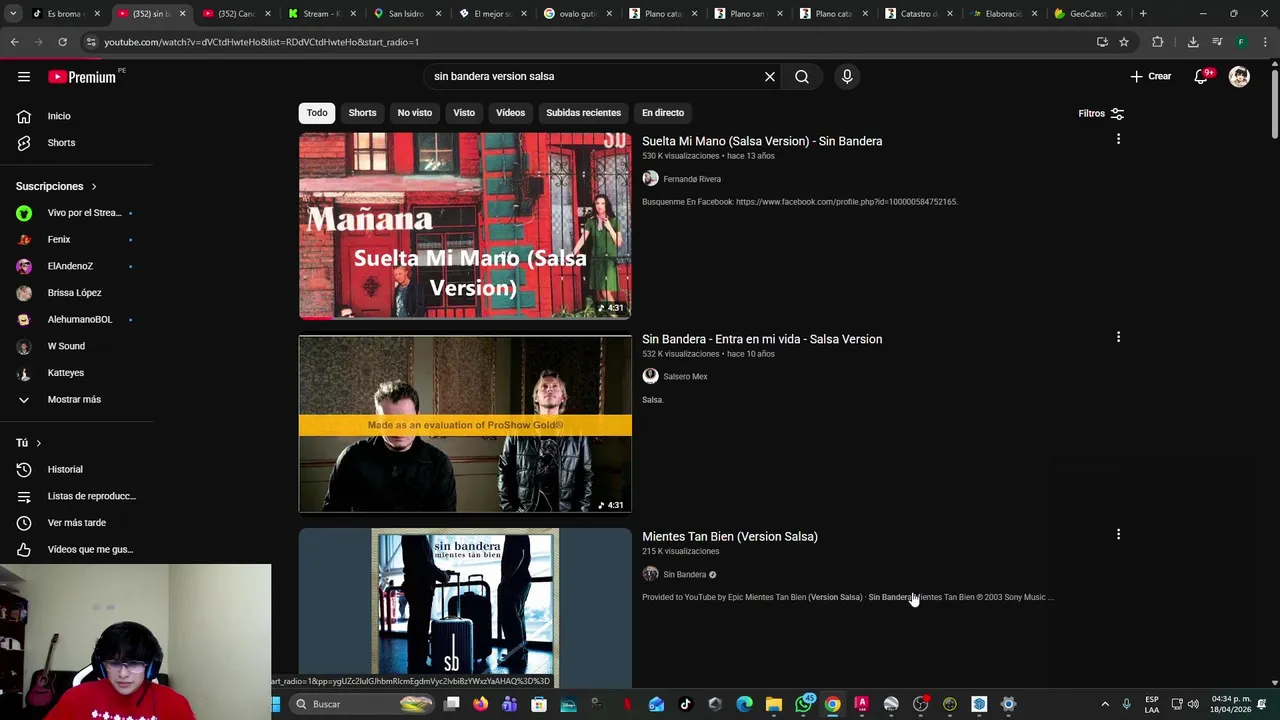This screenshot has height=720, width=1280.
Task: Click the magnifier search button
Action: [802, 76]
